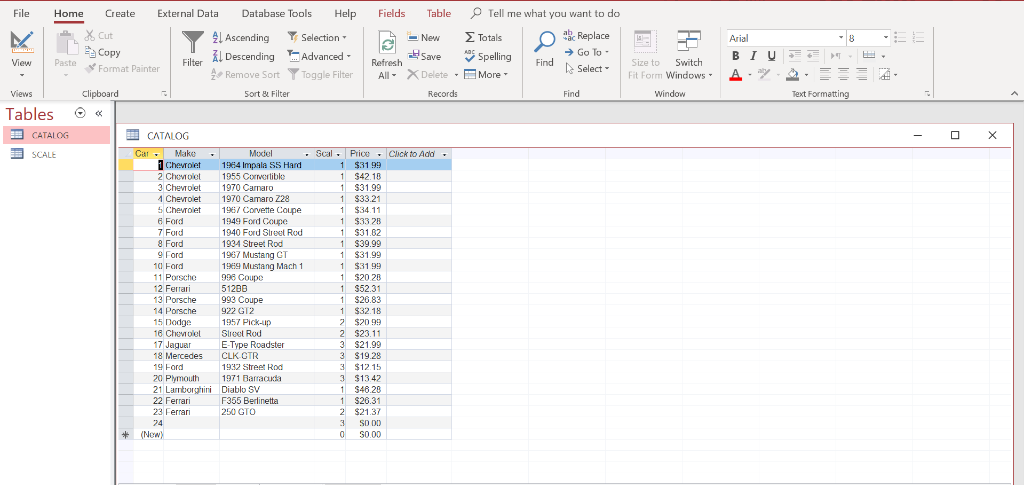
Task: Save the current record
Action: pos(424,57)
